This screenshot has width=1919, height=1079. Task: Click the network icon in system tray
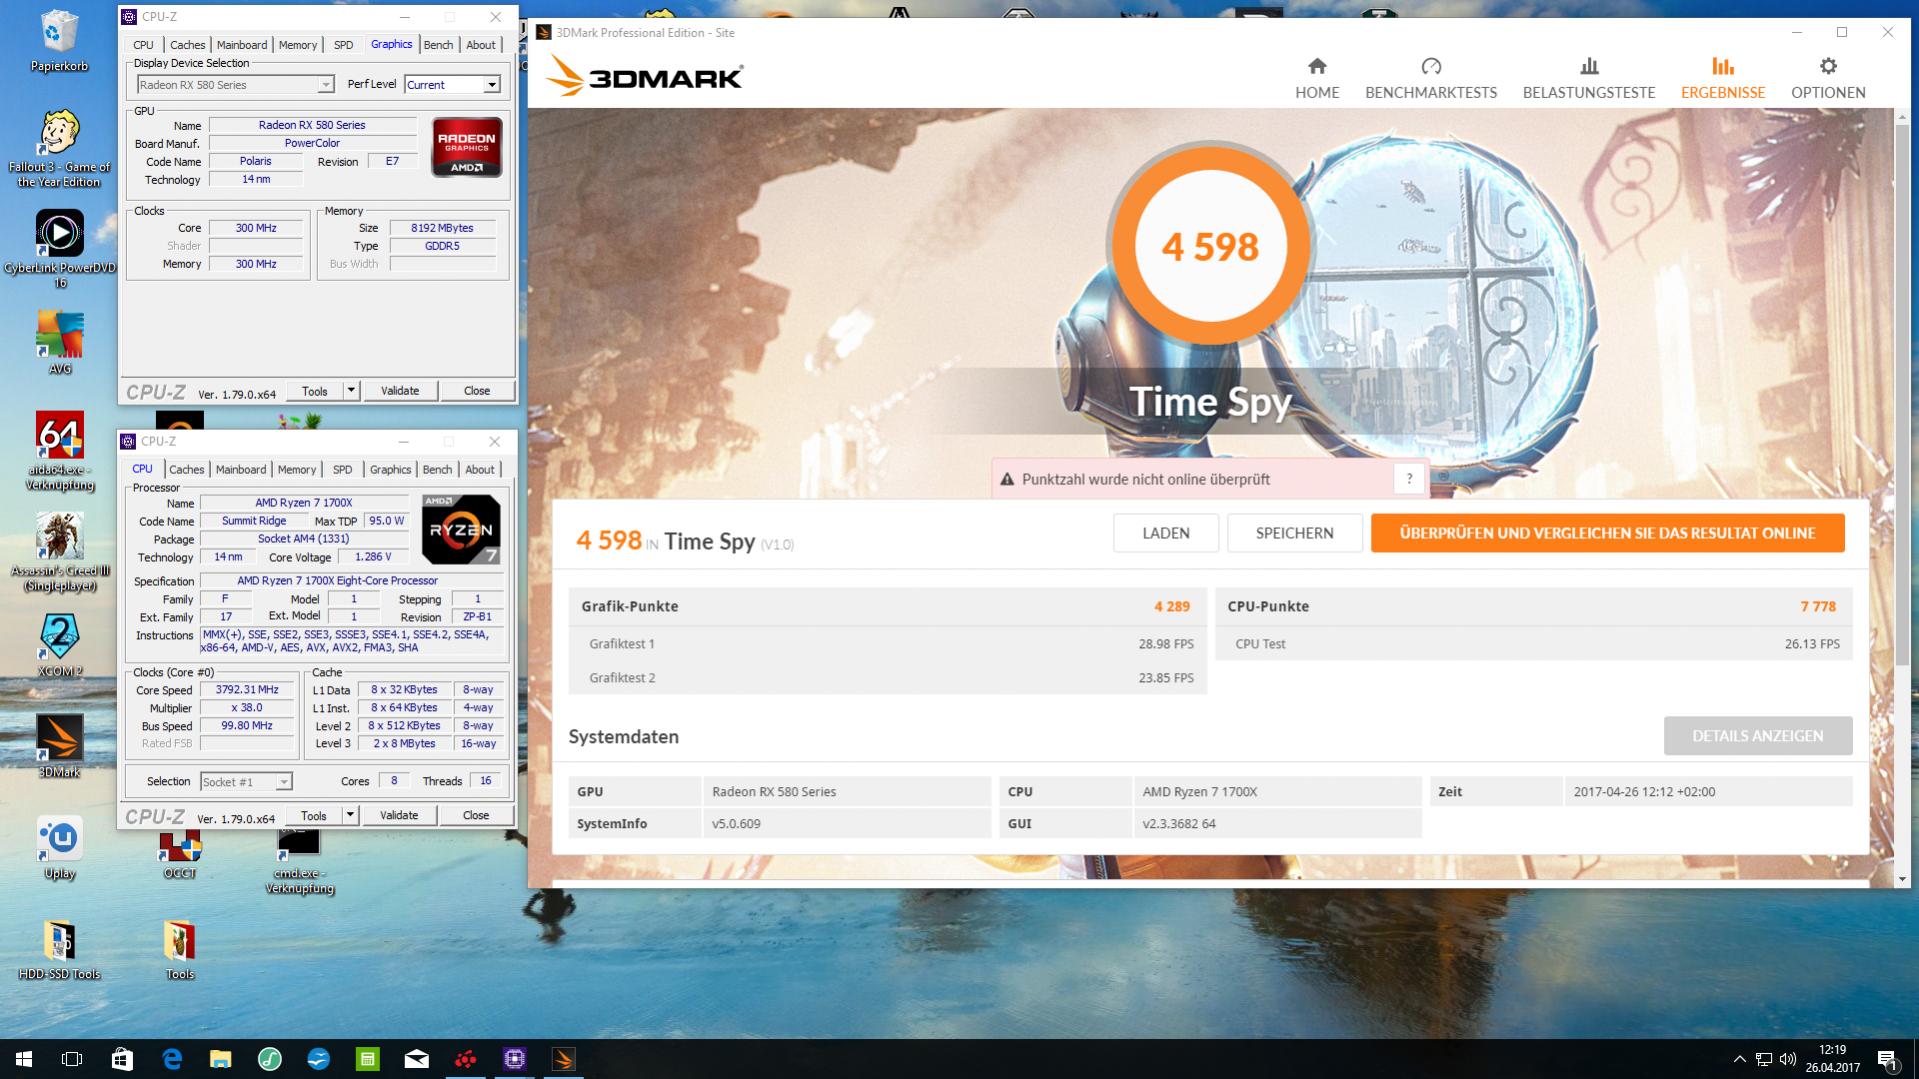tap(1763, 1059)
